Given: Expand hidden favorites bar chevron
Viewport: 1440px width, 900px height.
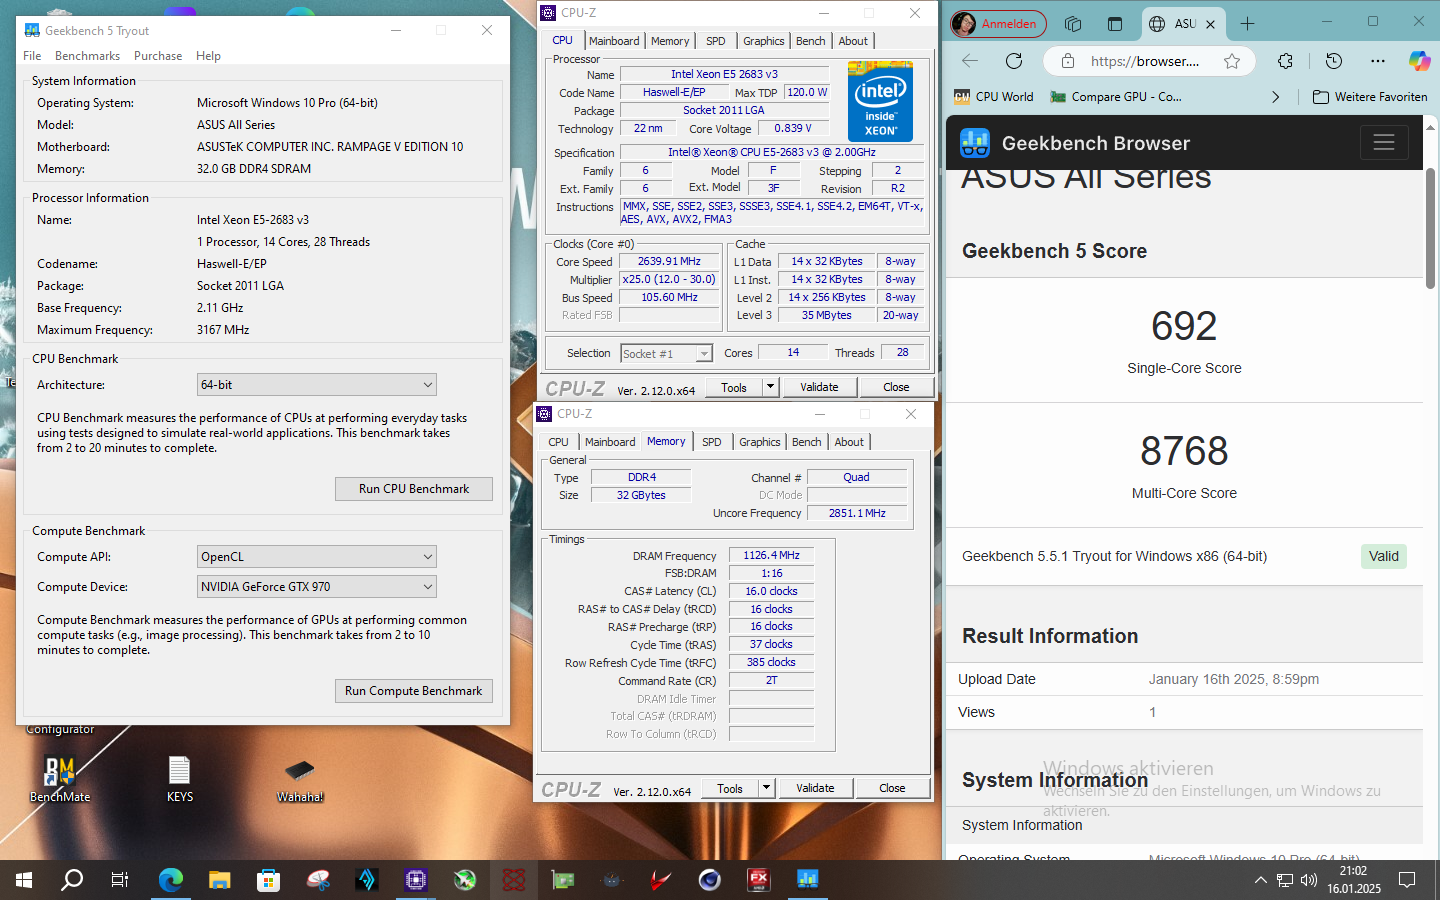Looking at the screenshot, I should pos(1275,97).
